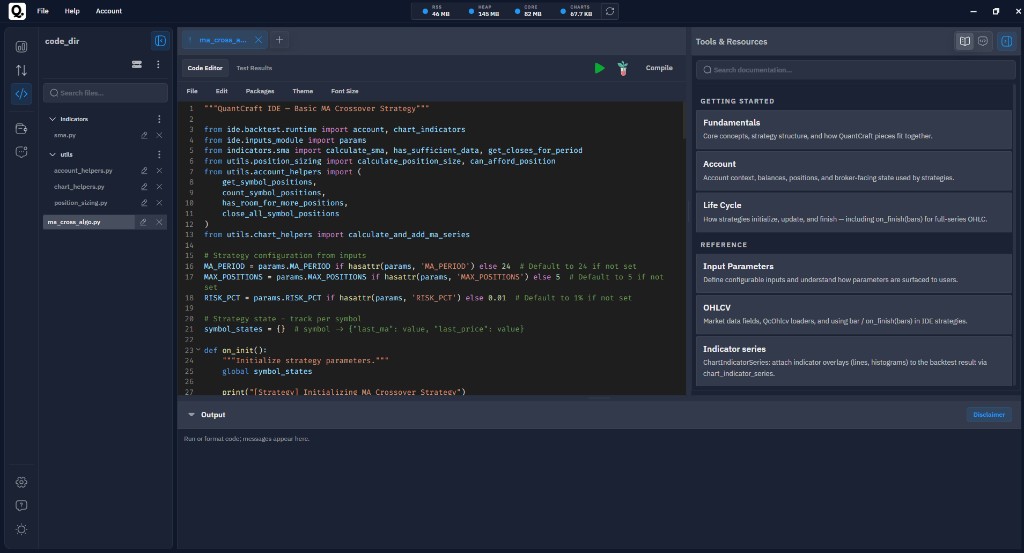
Task: Rename chart_helpers.py with its pencil icon
Action: pyautogui.click(x=144, y=187)
